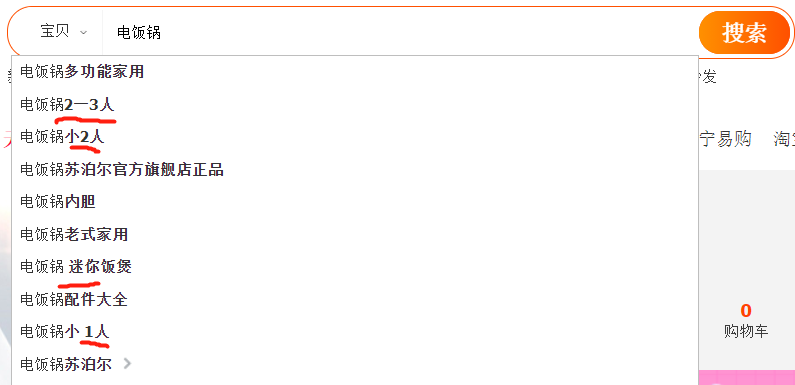795x385 pixels.
Task: Click the search box containing 电饭锅
Action: [401, 32]
